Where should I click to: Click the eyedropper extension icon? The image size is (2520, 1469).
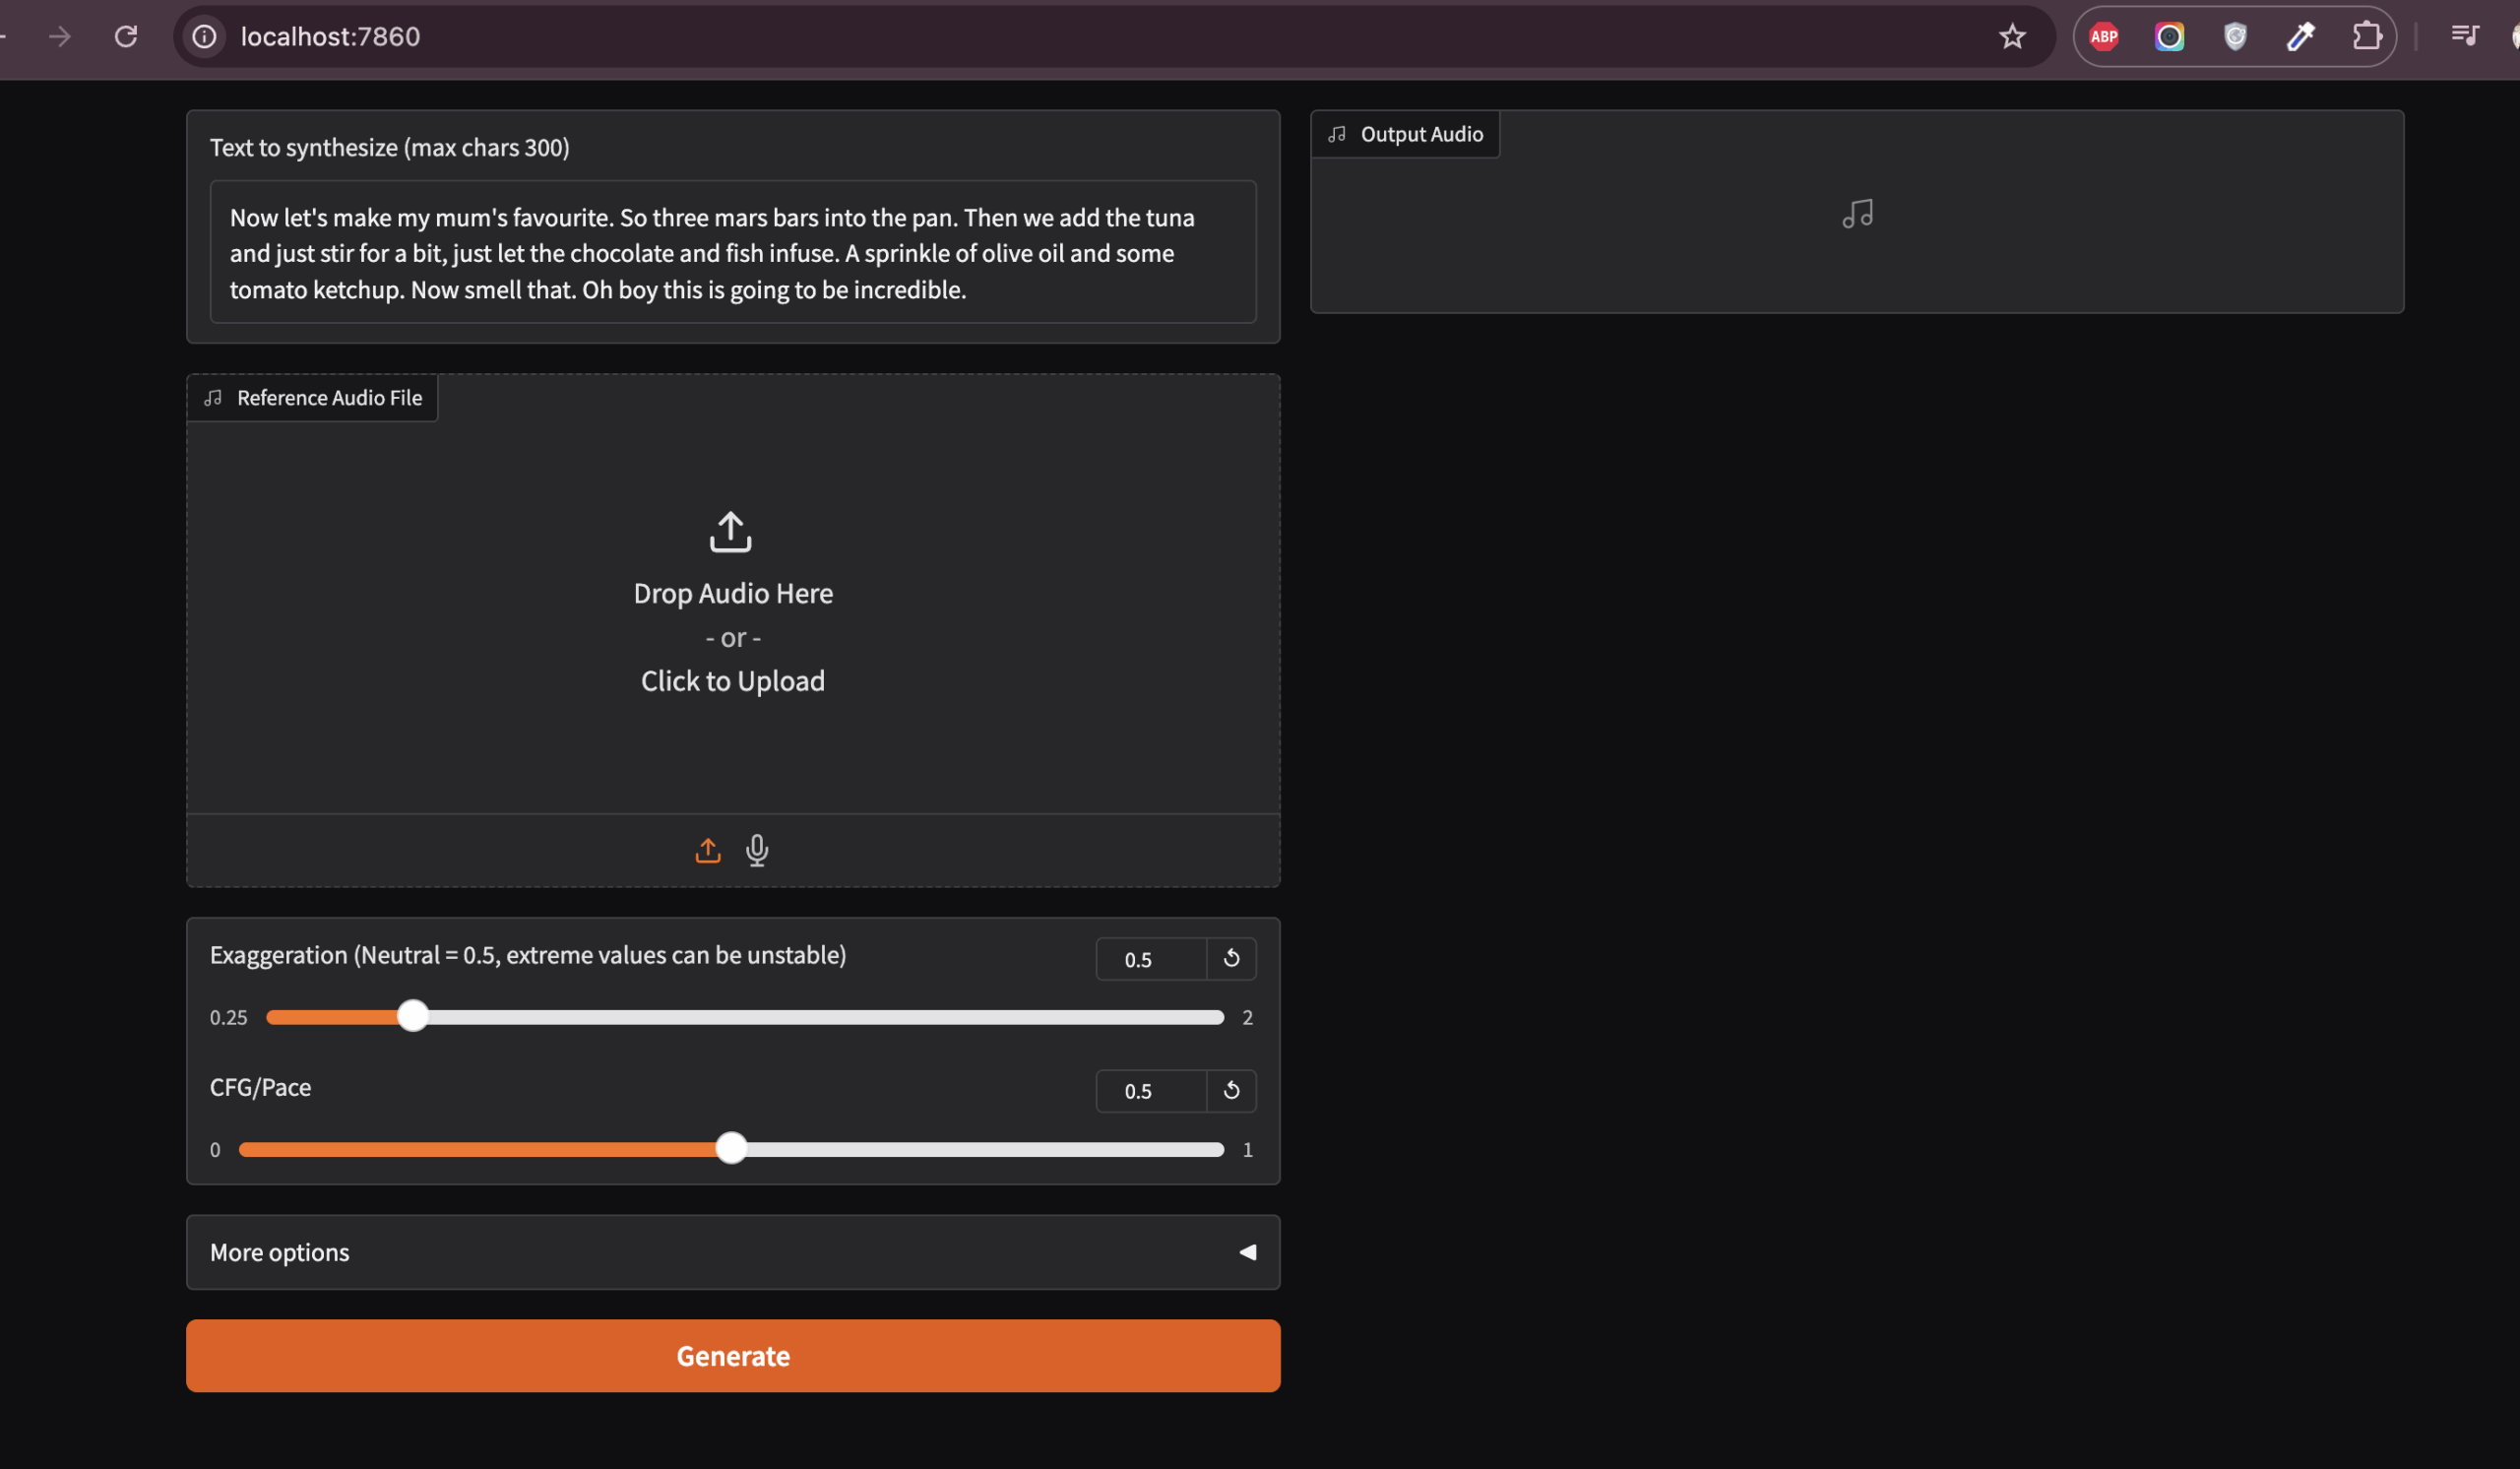coord(2300,37)
